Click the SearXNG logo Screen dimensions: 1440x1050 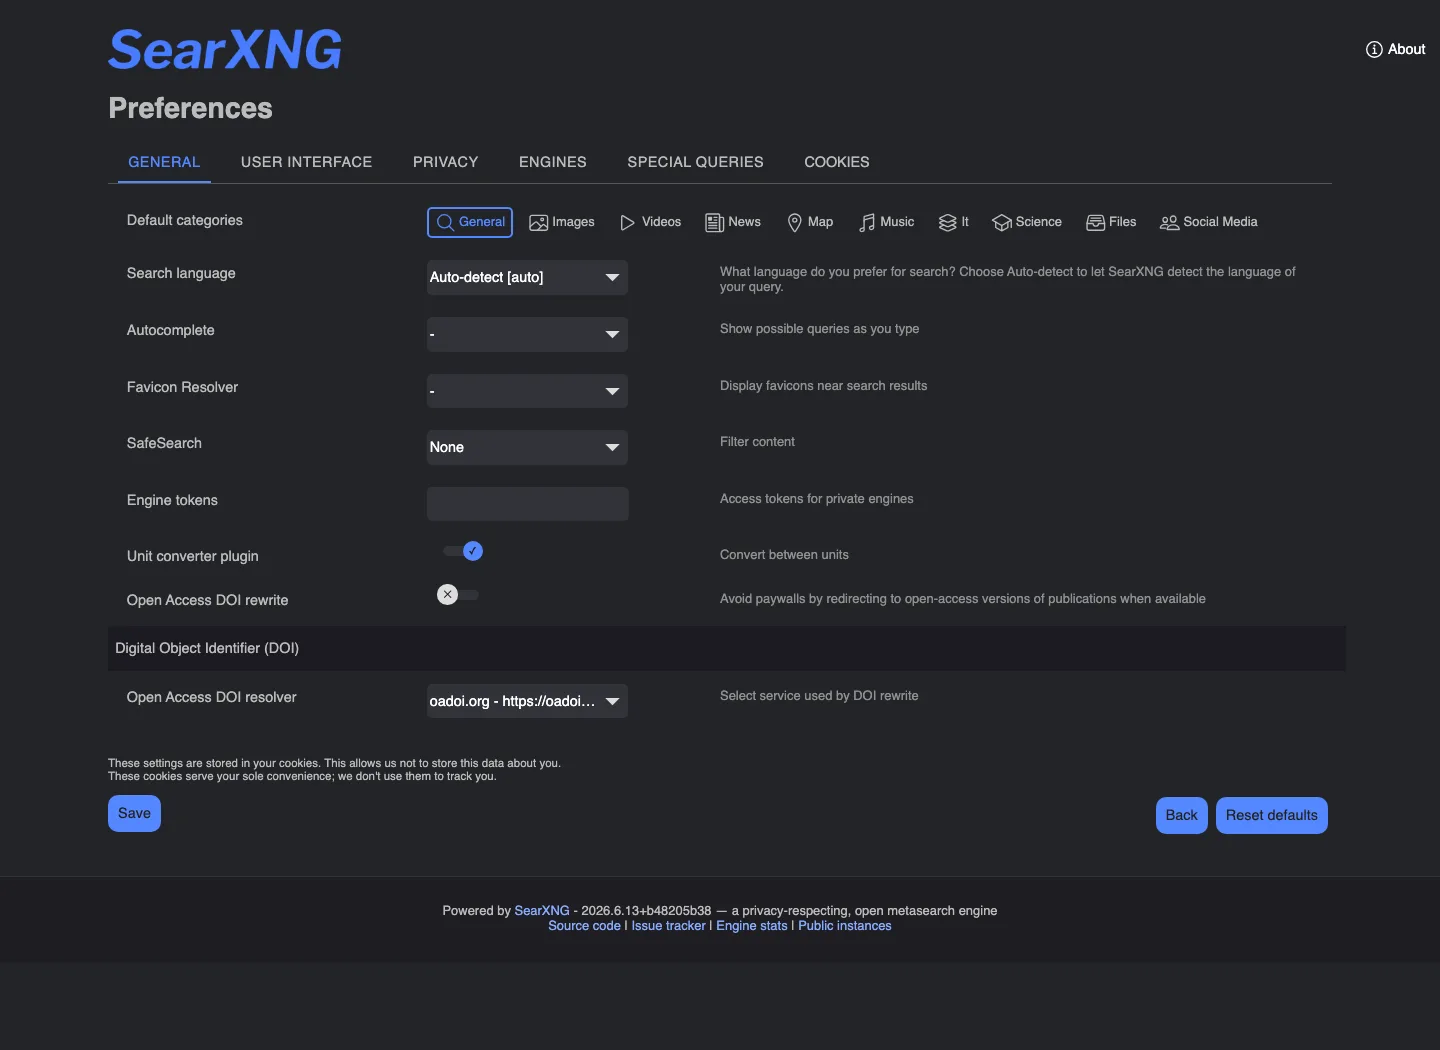point(225,49)
